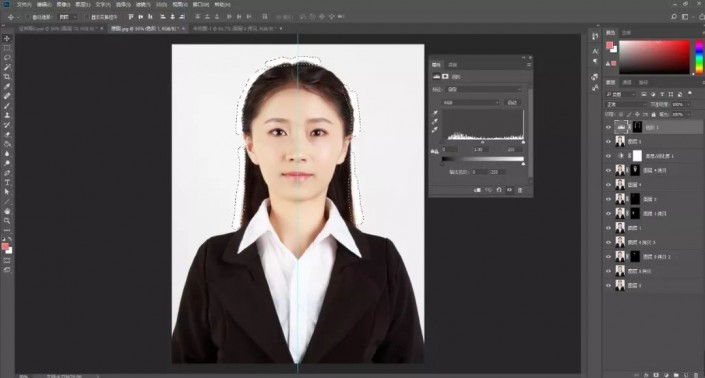The width and height of the screenshot is (705, 378).
Task: Open the collapsed Character panel icon
Action: [x=595, y=51]
